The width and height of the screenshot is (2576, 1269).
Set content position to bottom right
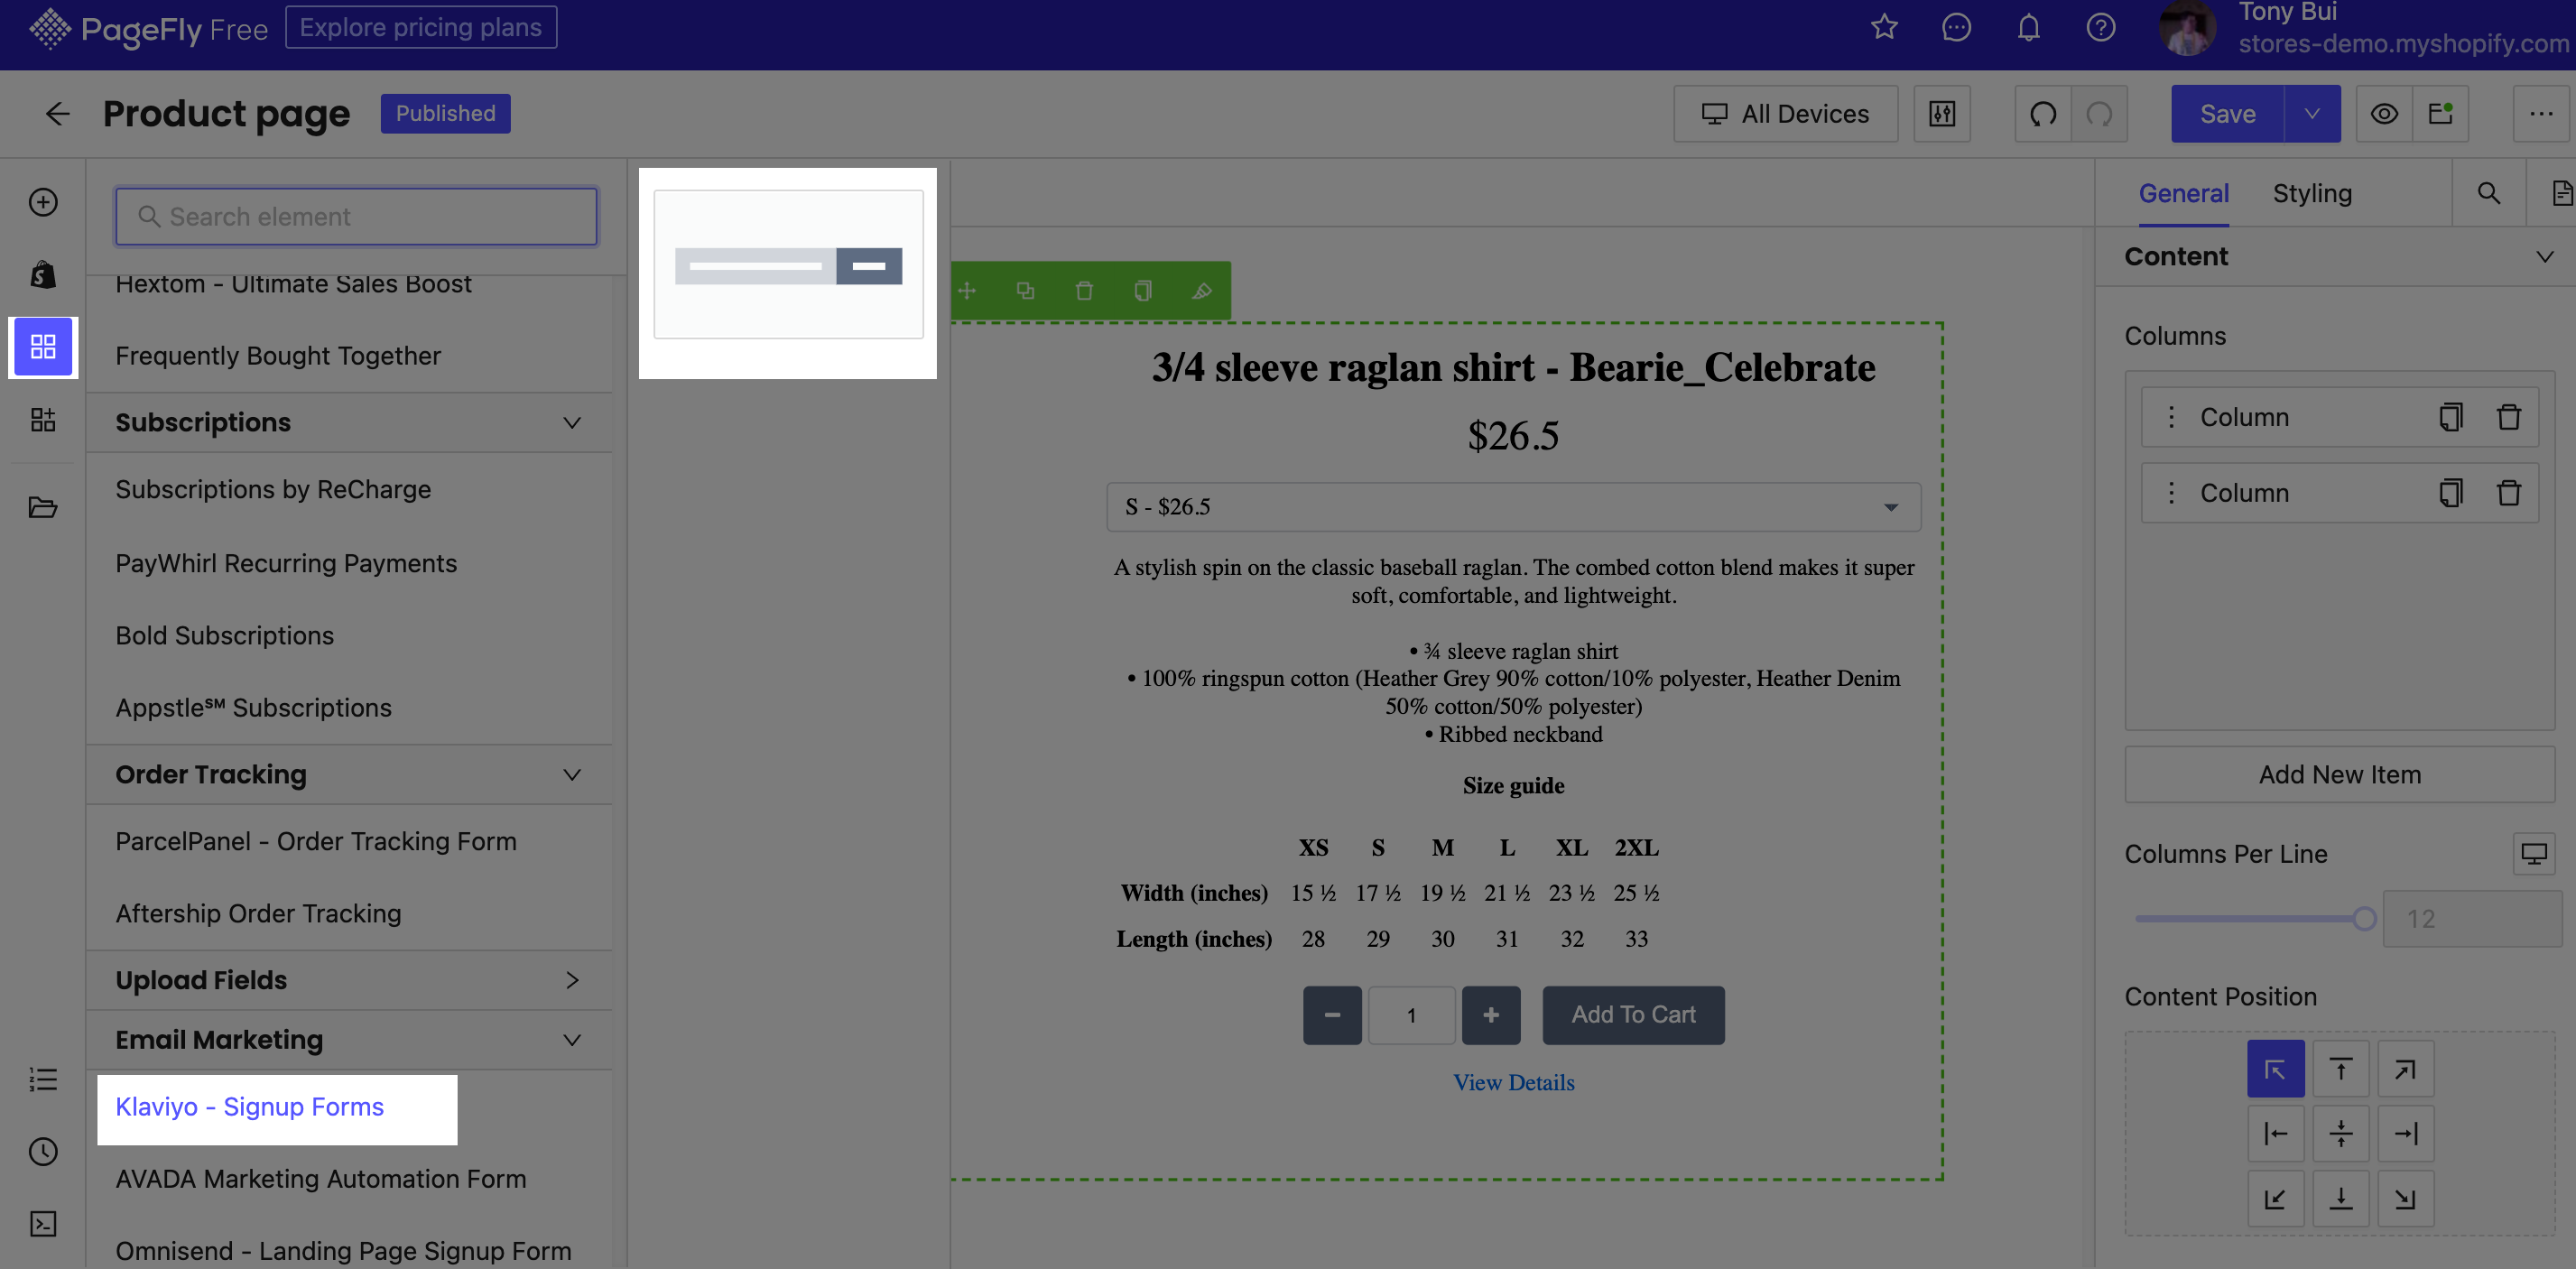pos(2405,1198)
